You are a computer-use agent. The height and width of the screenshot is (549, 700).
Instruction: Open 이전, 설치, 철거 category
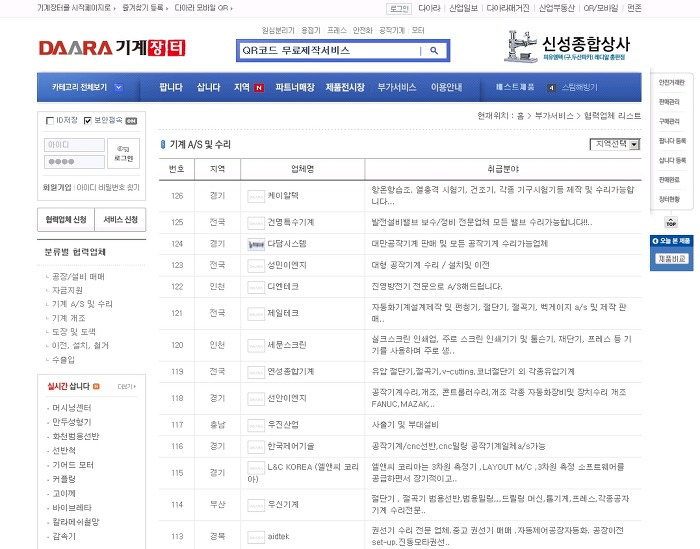tap(80, 346)
